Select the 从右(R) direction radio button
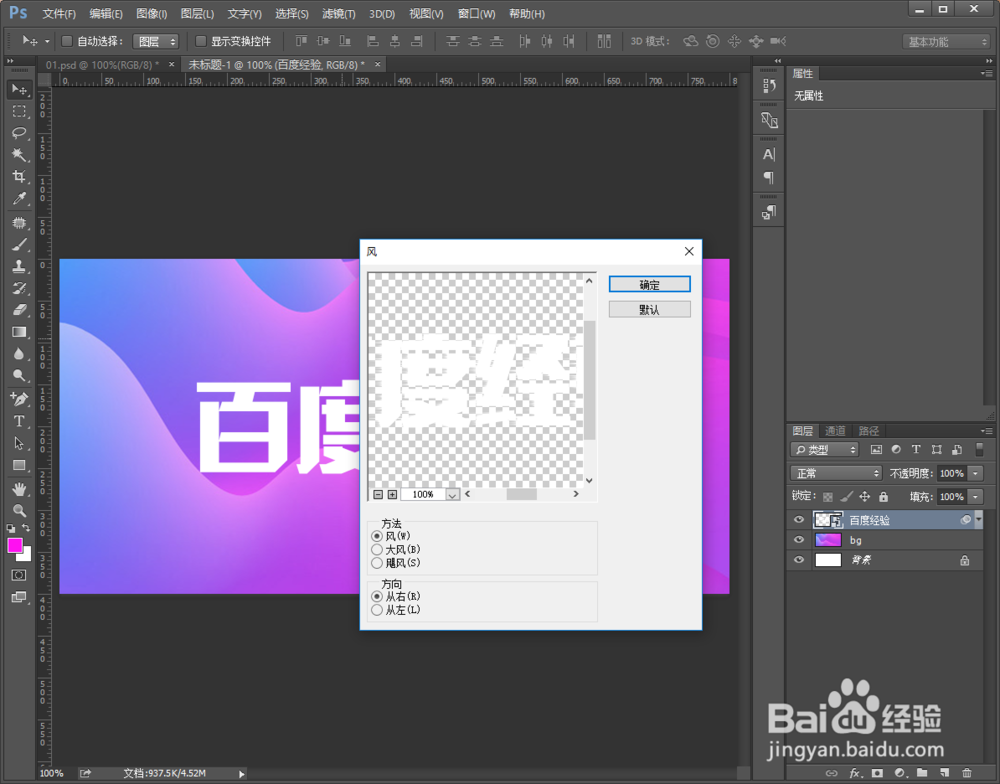 tap(377, 596)
